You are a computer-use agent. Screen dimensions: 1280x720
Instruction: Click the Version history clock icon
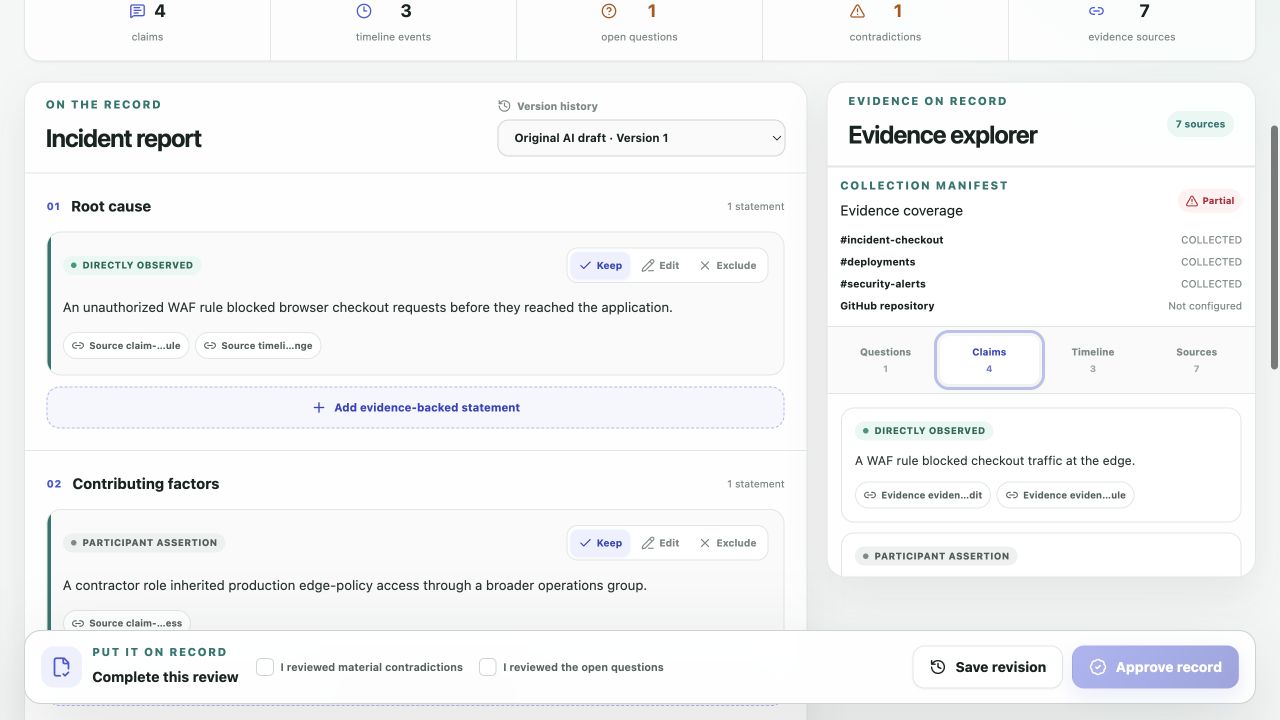tap(504, 106)
